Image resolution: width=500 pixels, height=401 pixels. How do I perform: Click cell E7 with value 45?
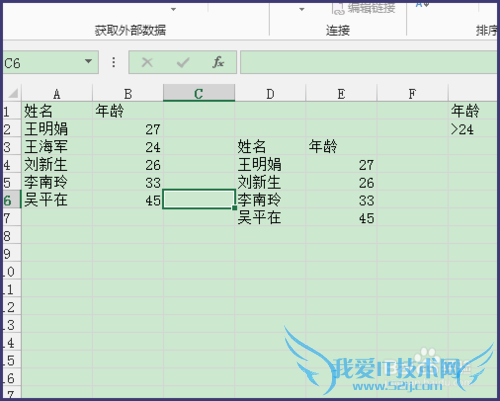[x=341, y=218]
